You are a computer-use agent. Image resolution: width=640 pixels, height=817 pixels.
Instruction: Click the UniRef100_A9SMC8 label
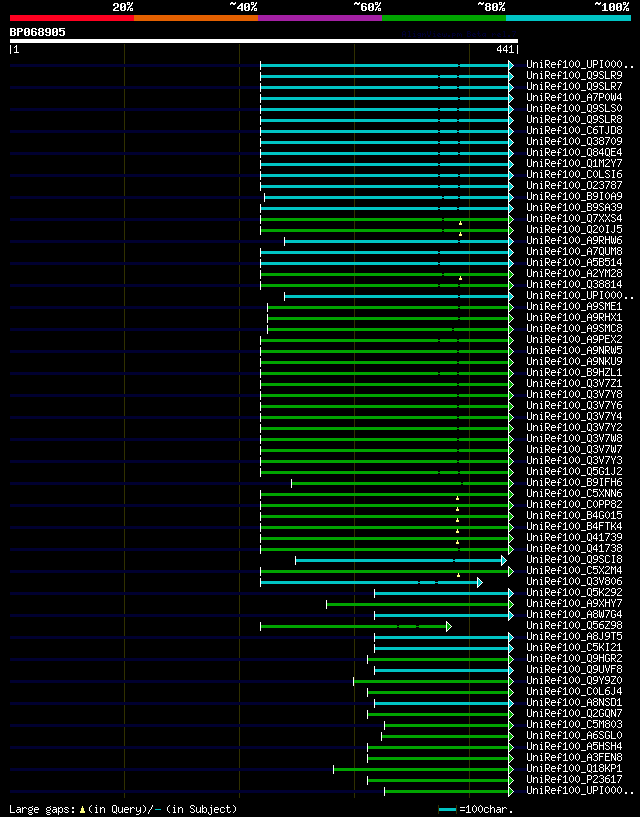(574, 328)
